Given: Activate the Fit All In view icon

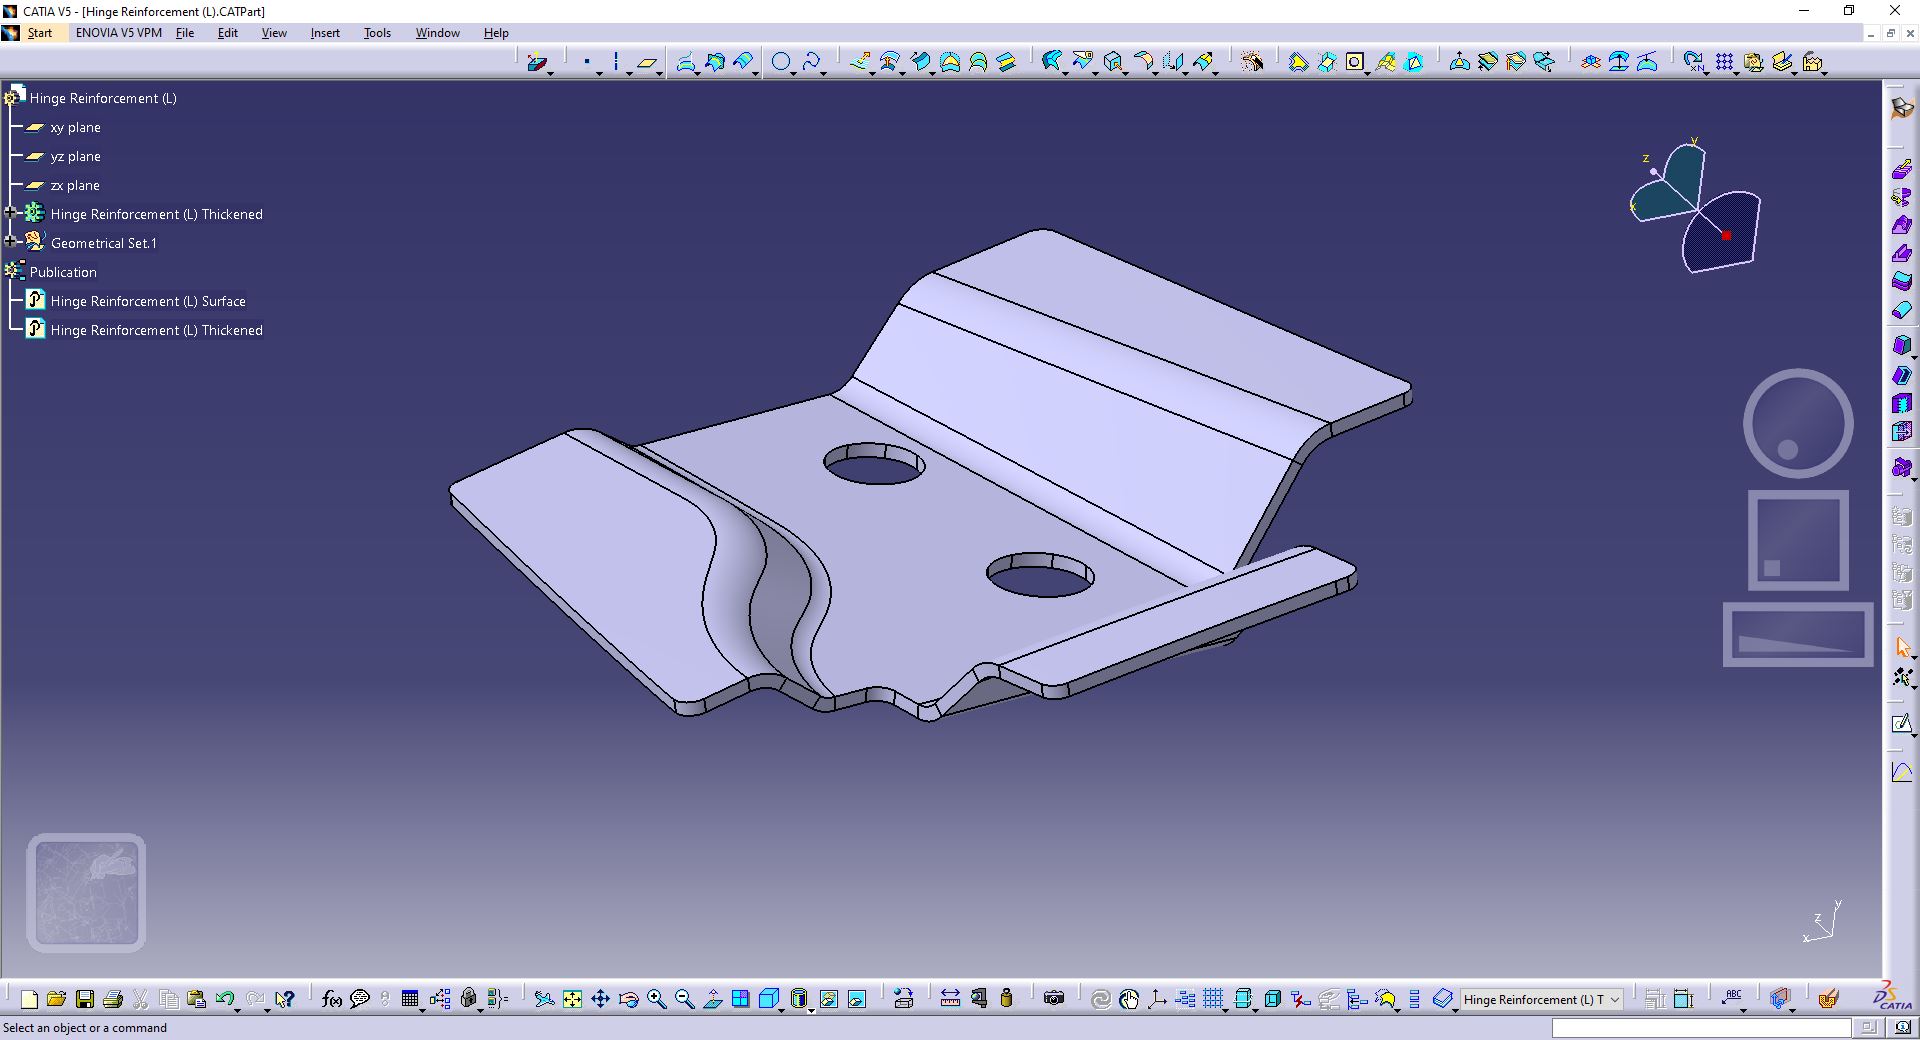Looking at the screenshot, I should 572,999.
